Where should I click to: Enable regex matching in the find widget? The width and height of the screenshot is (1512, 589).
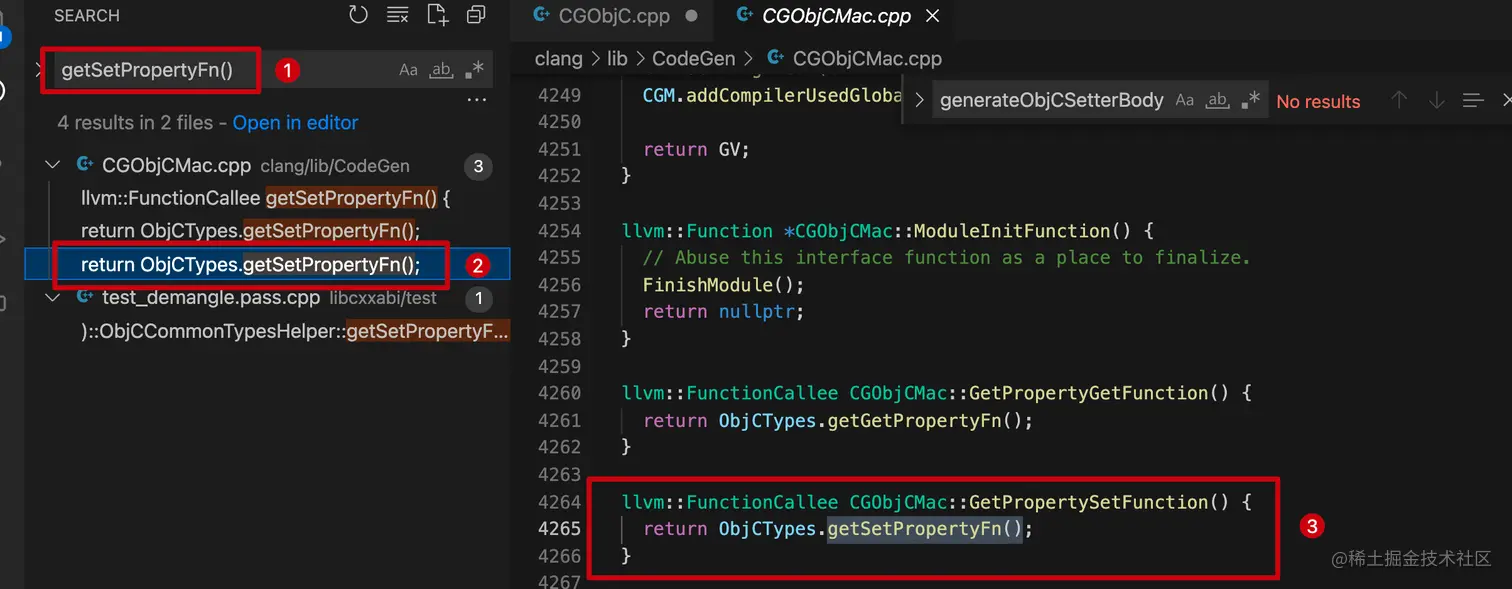coord(1250,99)
